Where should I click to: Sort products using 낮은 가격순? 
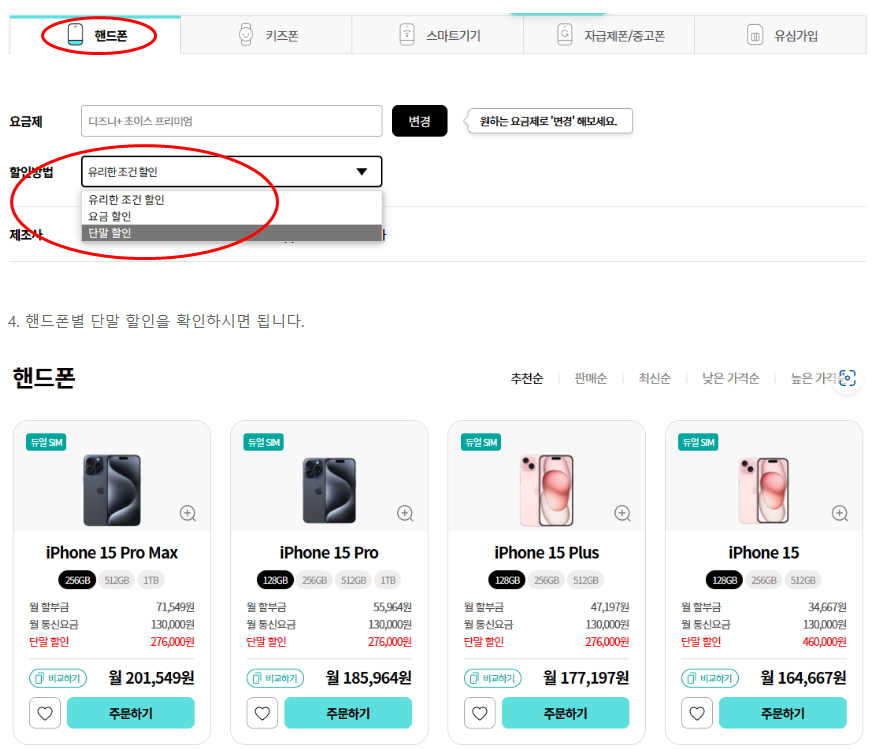point(729,378)
